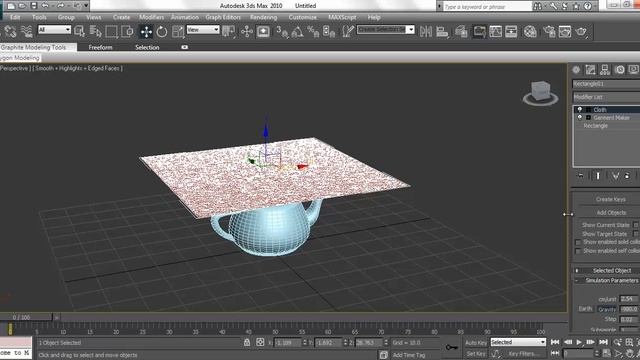Toggle the 3D Snaps icon
The height and width of the screenshot is (360, 640).
[x=282, y=31]
